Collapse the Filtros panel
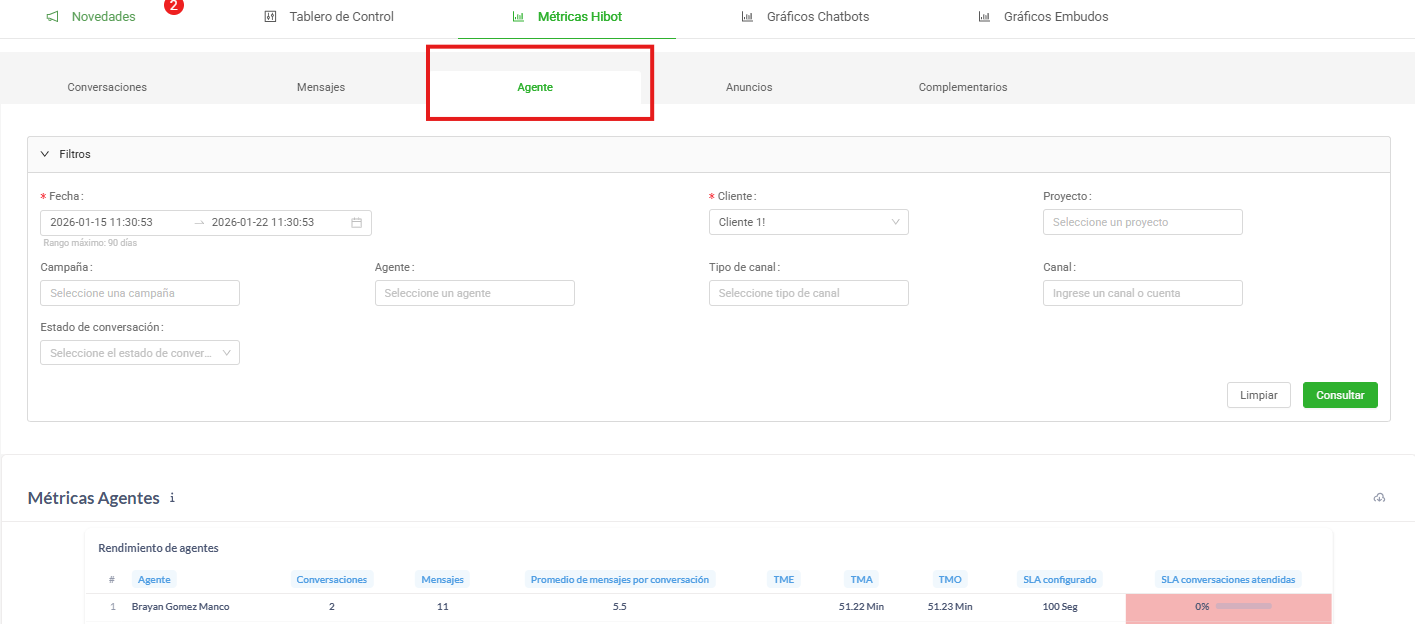This screenshot has height=624, width=1415. 45,154
